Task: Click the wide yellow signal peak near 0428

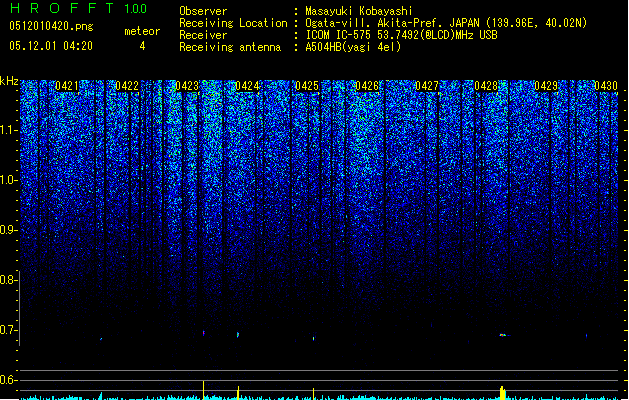Action: click(502, 393)
